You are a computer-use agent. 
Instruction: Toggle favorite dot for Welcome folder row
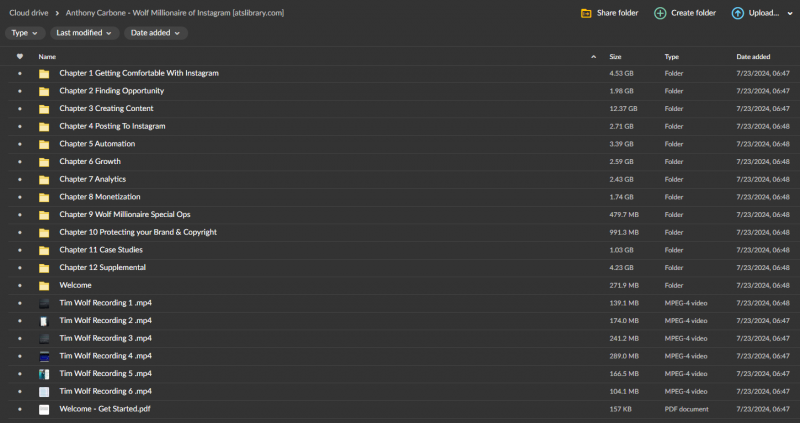click(20, 285)
